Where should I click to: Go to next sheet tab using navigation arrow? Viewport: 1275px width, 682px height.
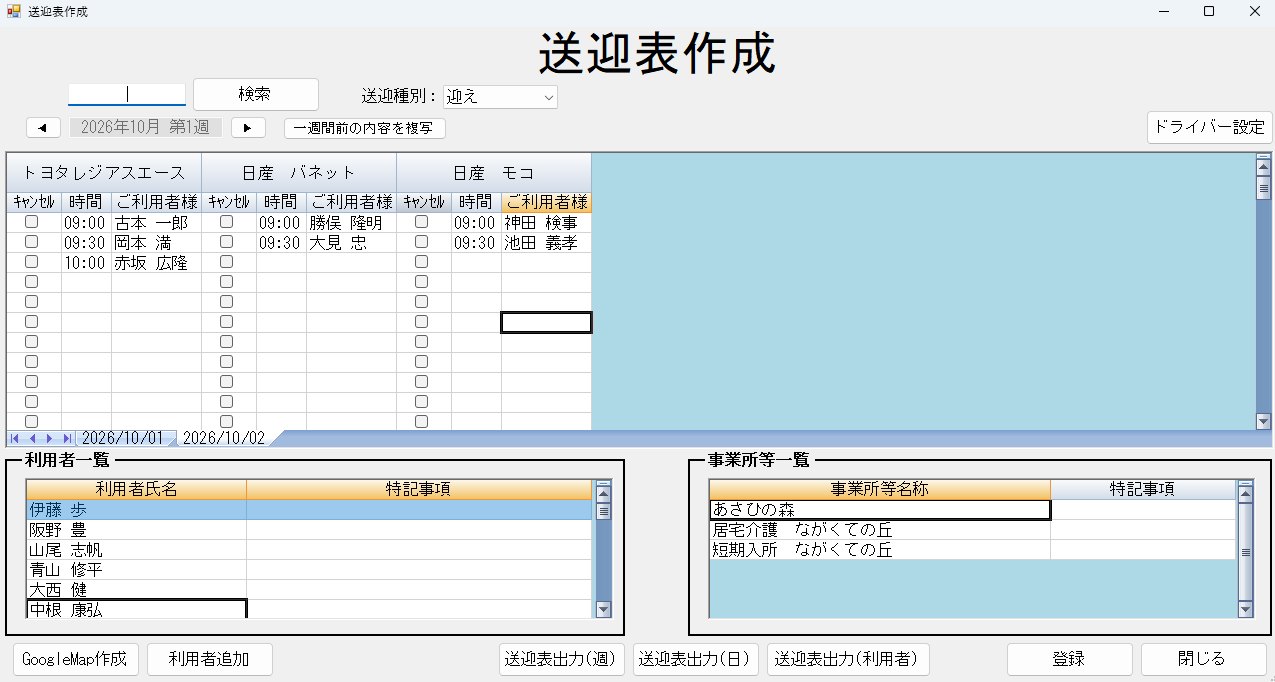point(49,439)
